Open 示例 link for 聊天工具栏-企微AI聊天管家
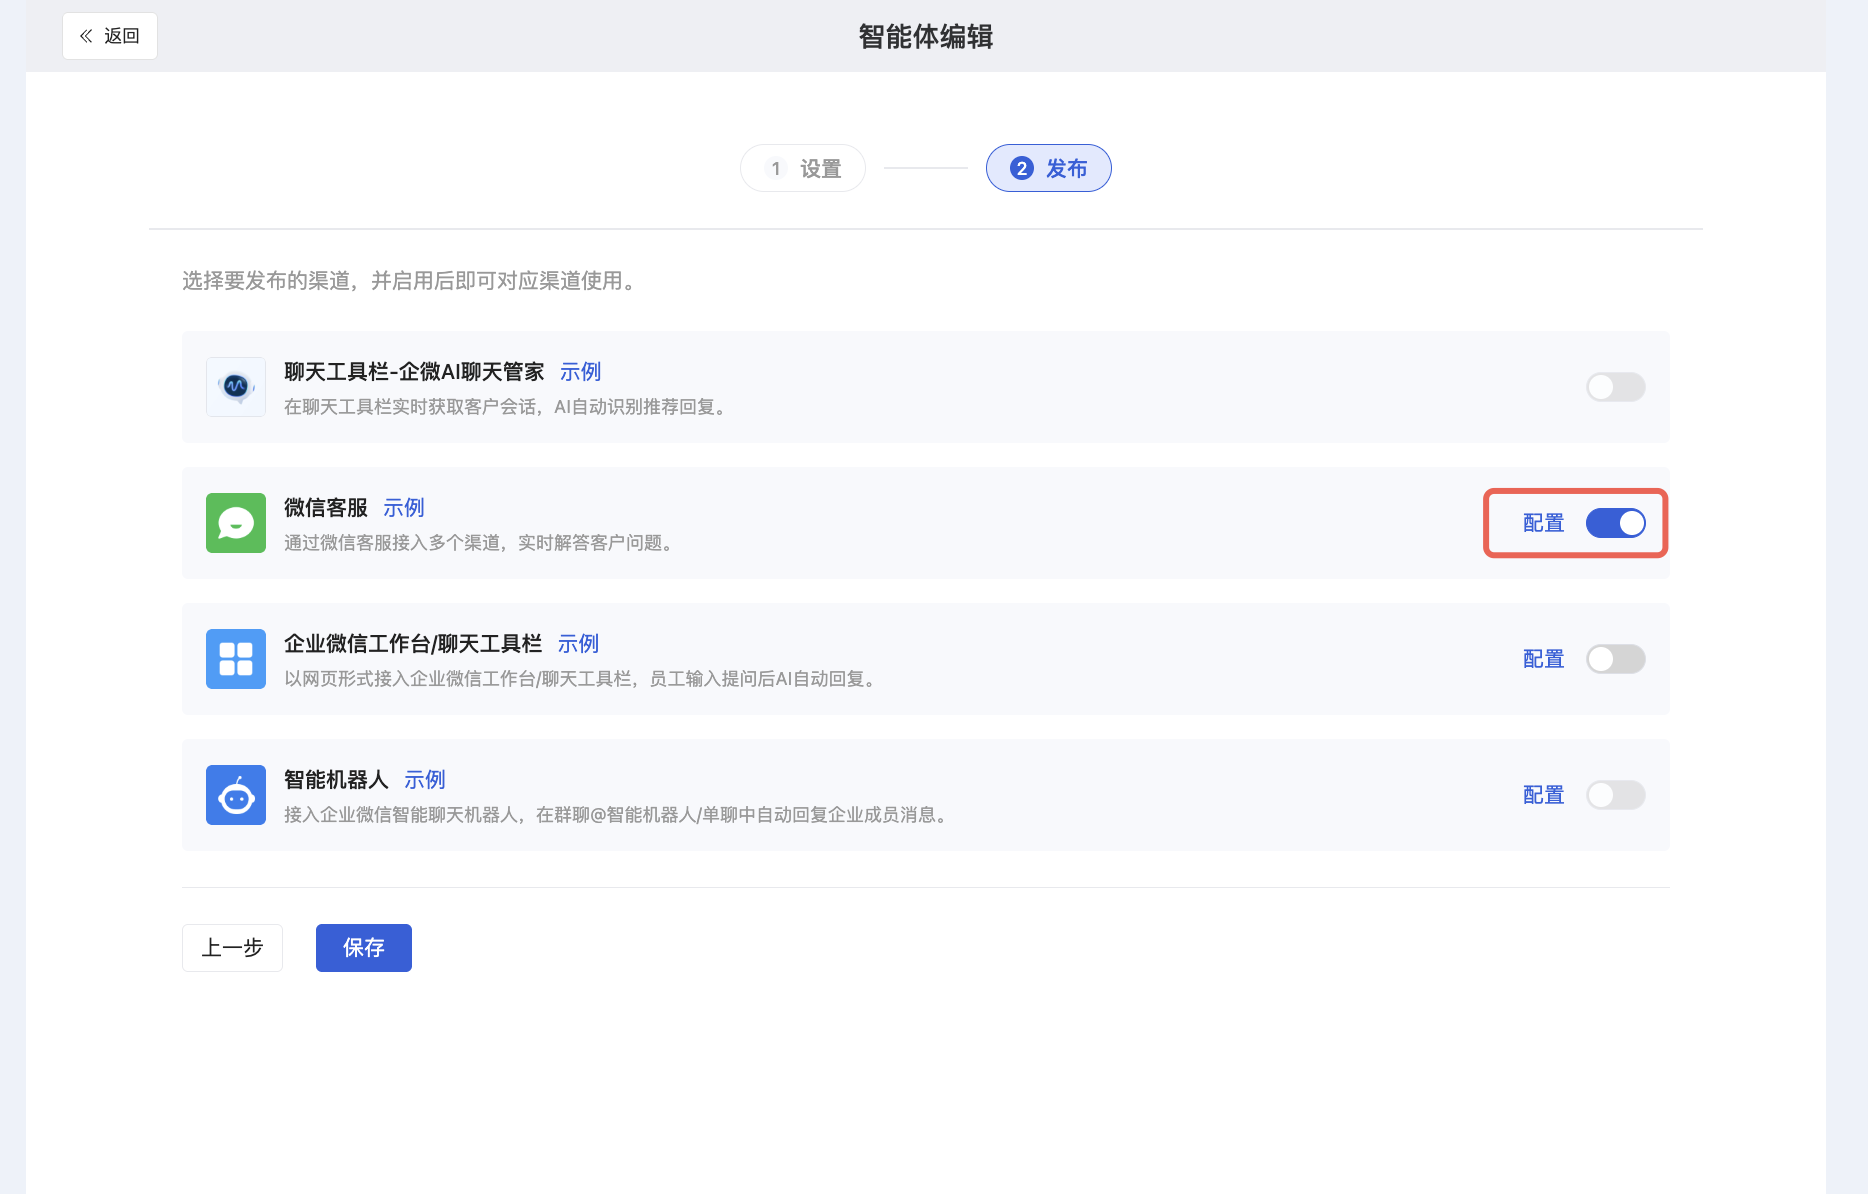This screenshot has height=1194, width=1868. click(x=580, y=372)
